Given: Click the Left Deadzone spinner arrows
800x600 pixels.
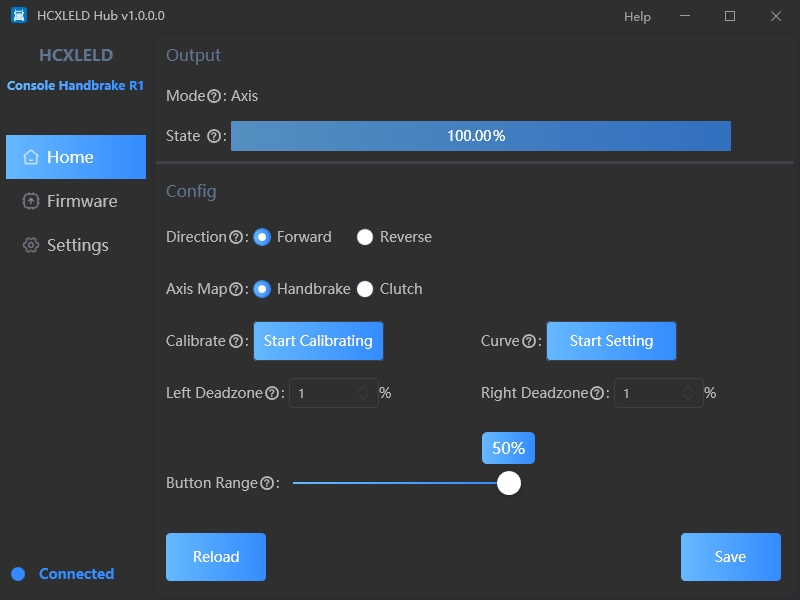Looking at the screenshot, I should click(363, 394).
